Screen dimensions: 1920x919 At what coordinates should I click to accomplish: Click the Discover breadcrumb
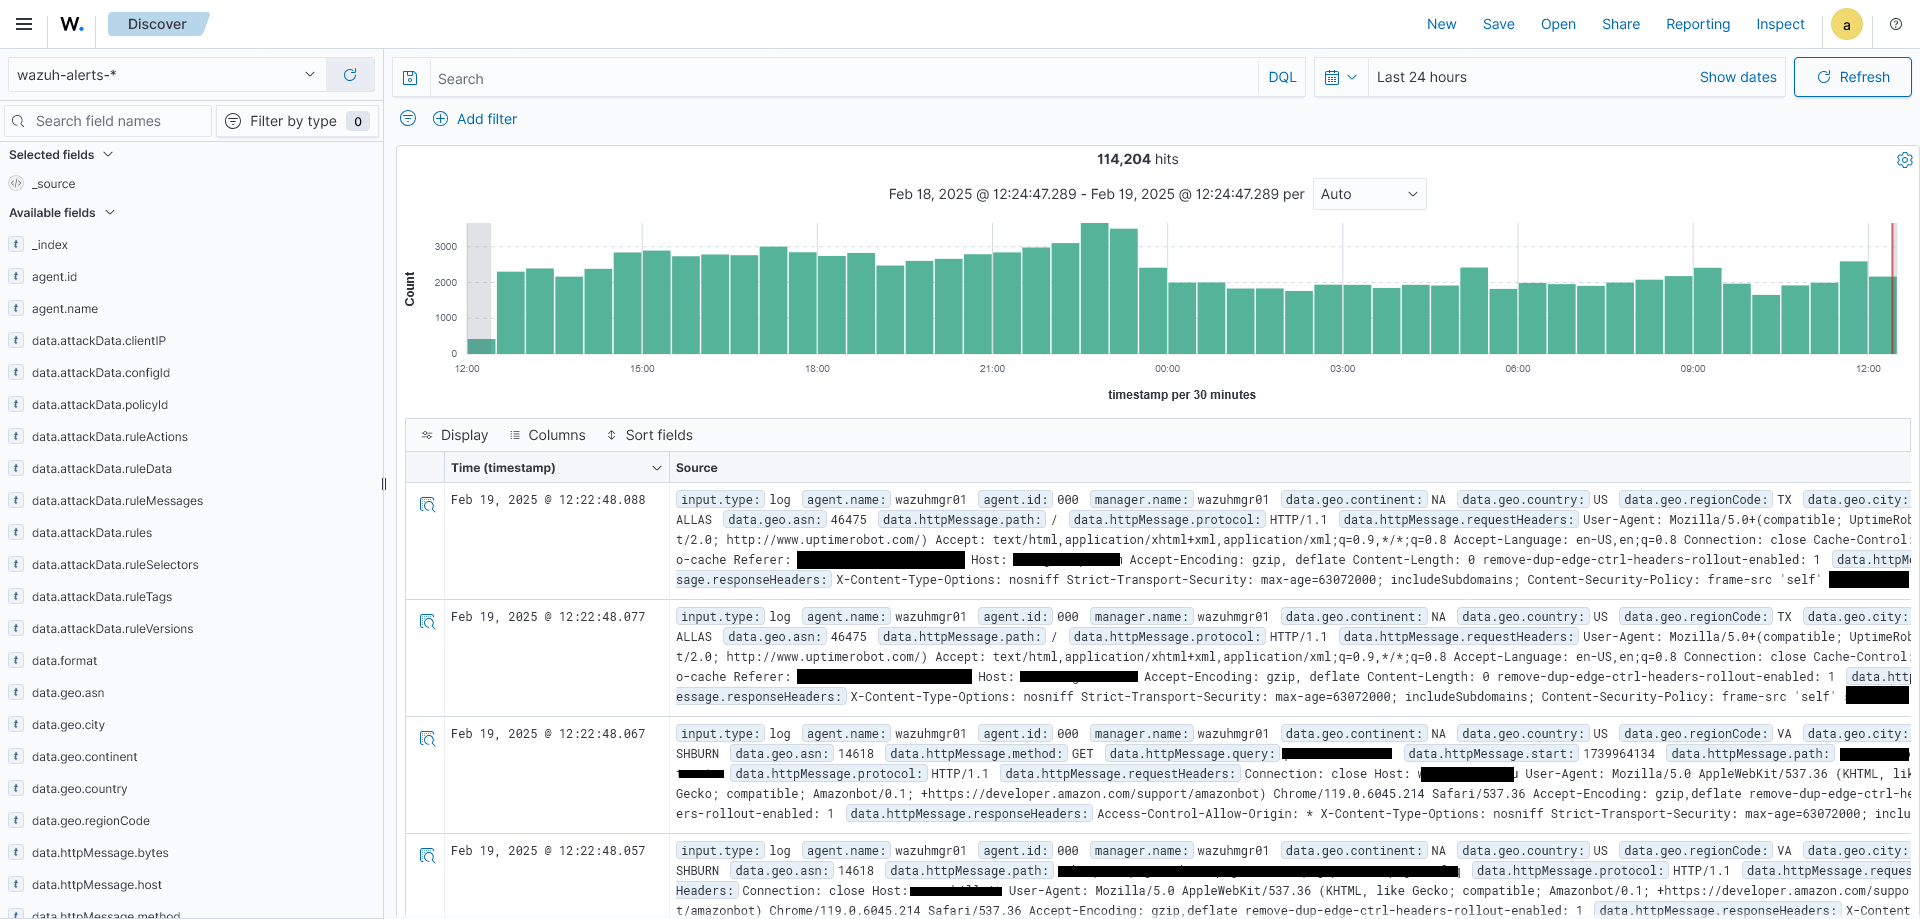pos(157,24)
